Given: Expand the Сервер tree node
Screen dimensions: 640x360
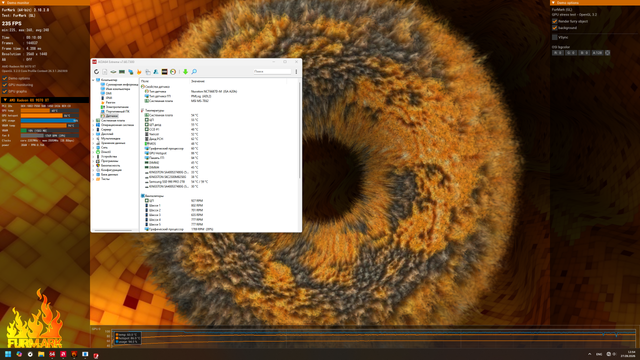Looking at the screenshot, I should [93, 129].
